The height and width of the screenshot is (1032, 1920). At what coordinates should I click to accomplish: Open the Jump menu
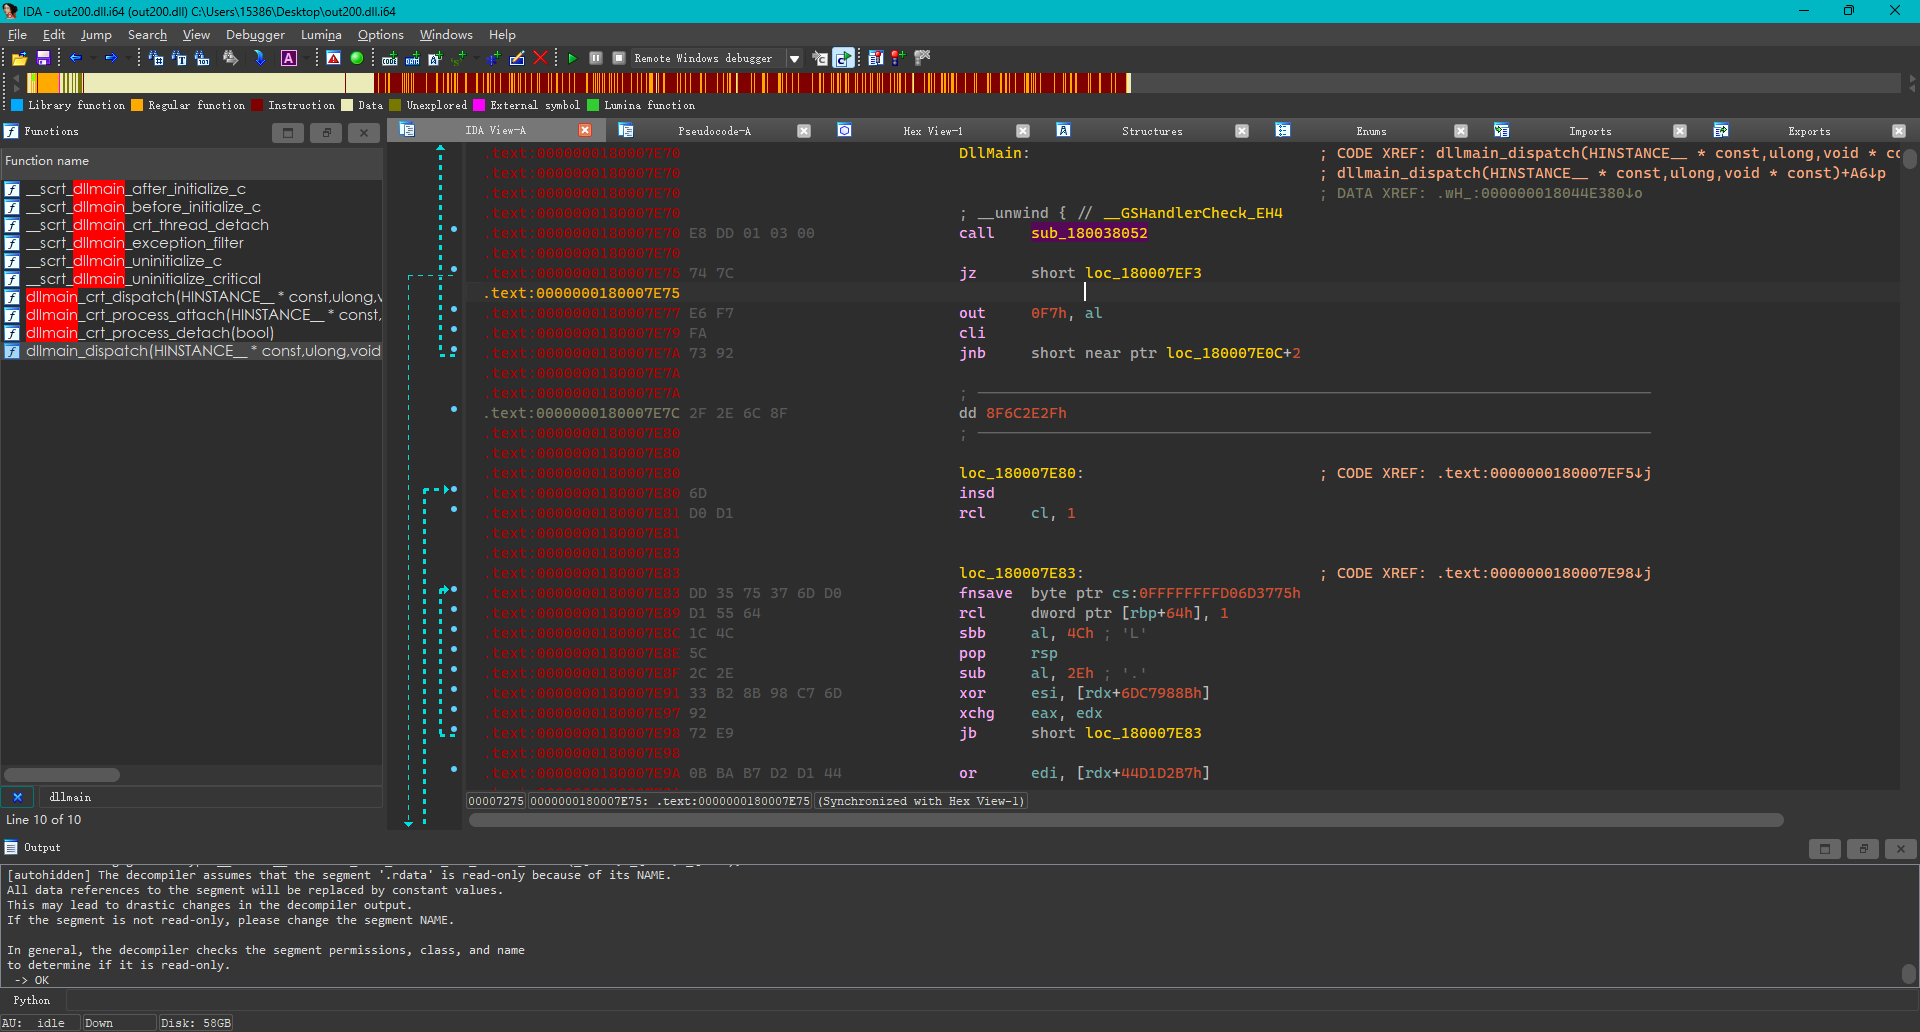[96, 34]
